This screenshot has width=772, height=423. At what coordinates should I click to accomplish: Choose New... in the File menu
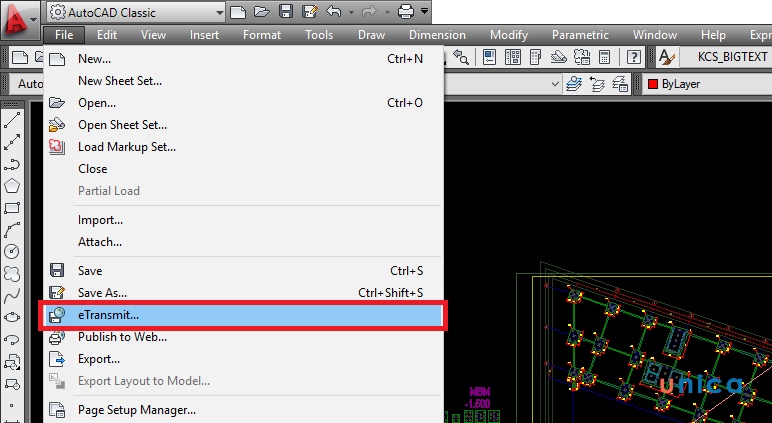click(243, 59)
